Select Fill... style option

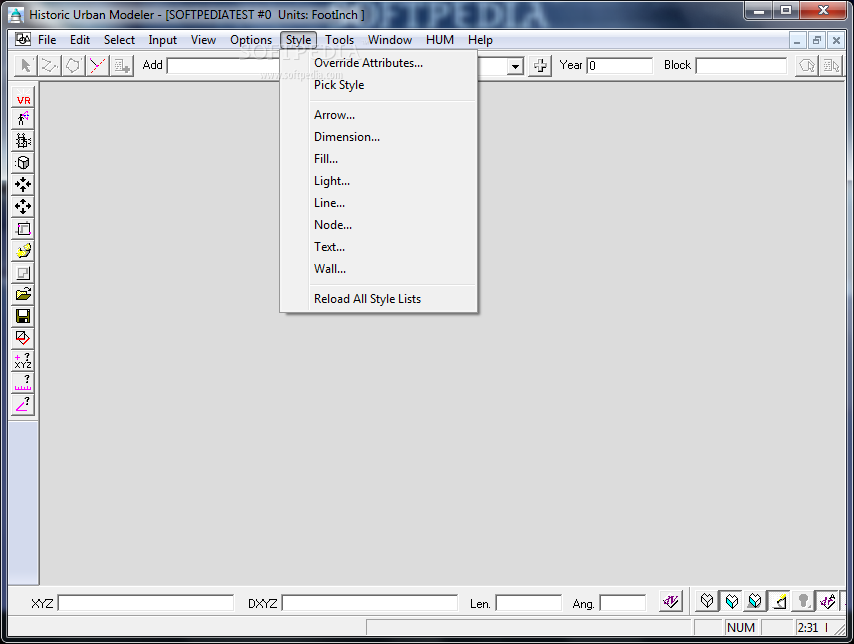379,159
